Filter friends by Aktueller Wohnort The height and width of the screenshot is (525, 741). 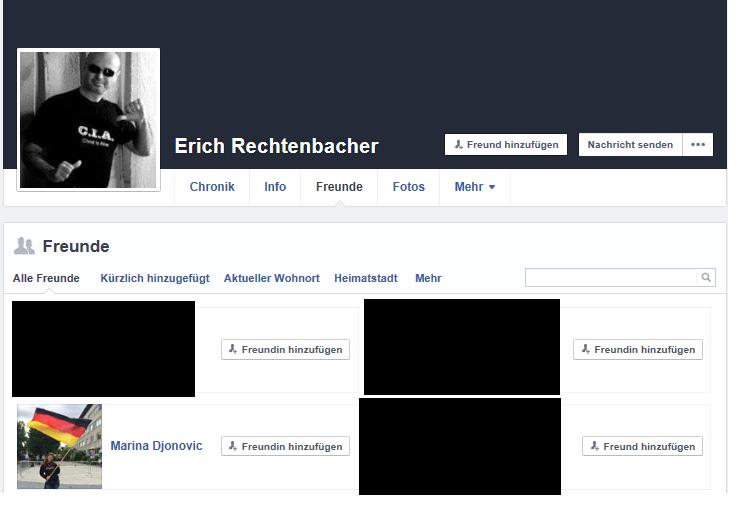(x=272, y=279)
